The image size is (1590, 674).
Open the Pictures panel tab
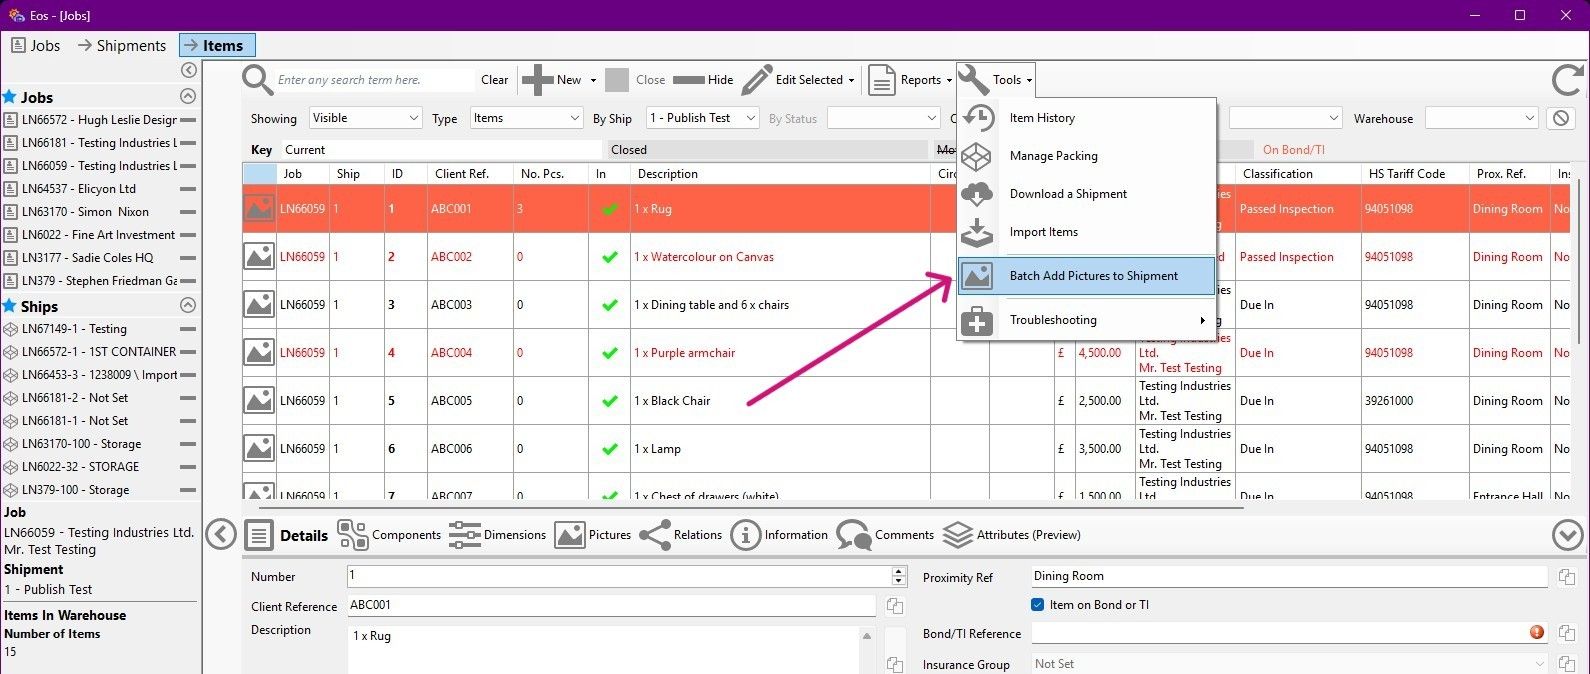(593, 535)
